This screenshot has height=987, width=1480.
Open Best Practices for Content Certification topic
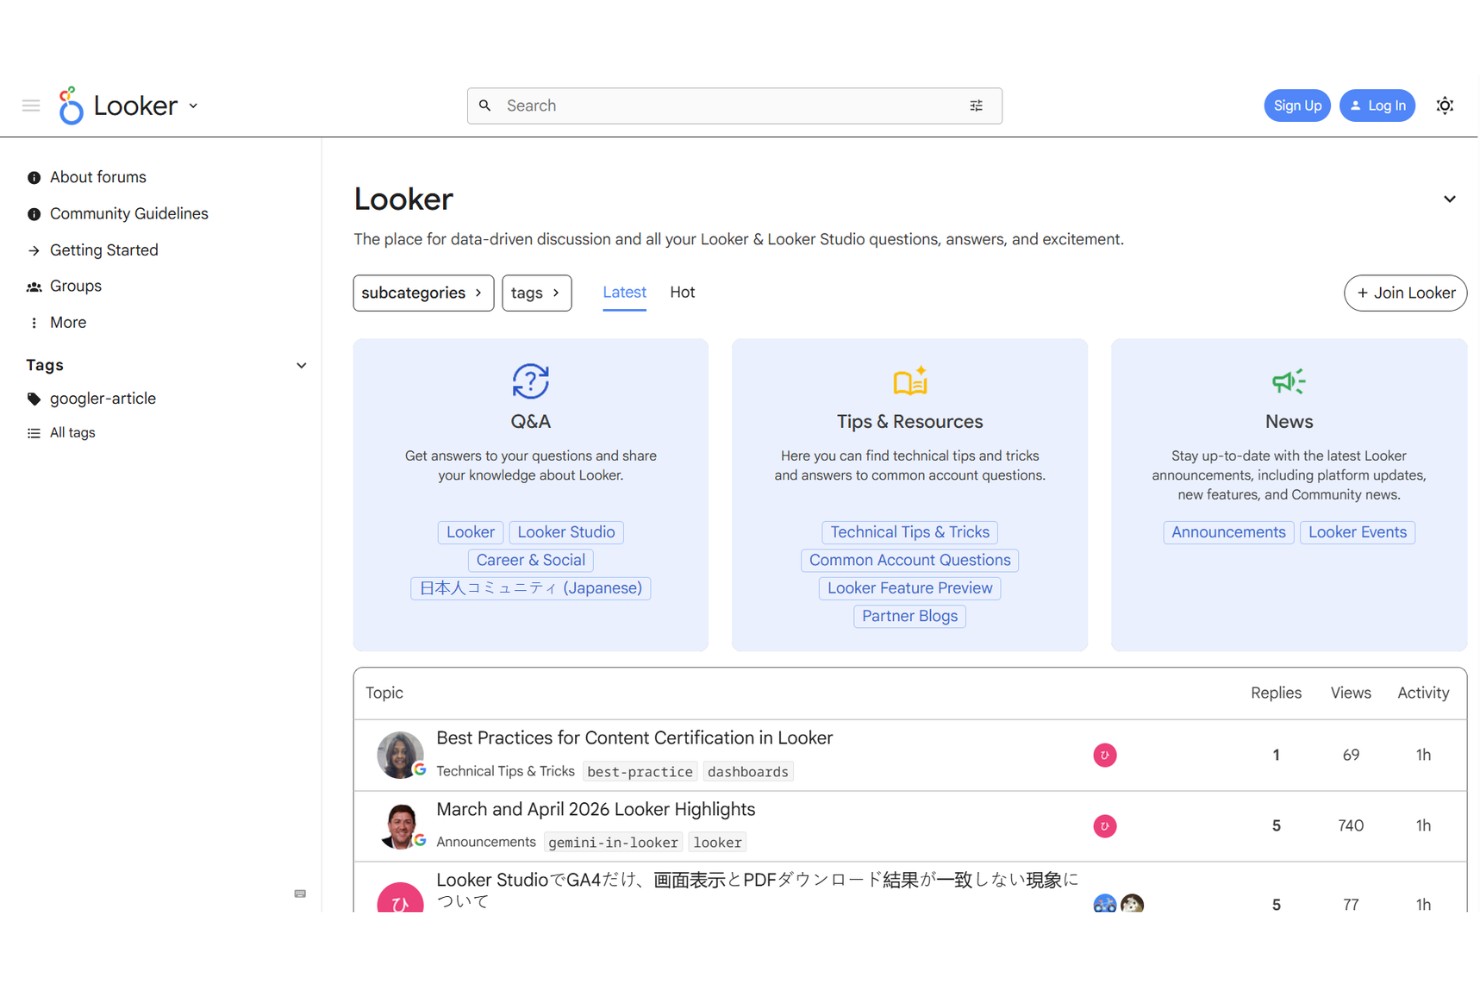click(634, 738)
